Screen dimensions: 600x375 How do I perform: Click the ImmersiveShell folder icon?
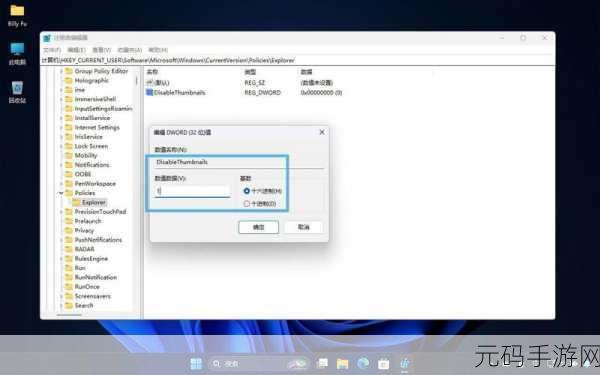69,99
